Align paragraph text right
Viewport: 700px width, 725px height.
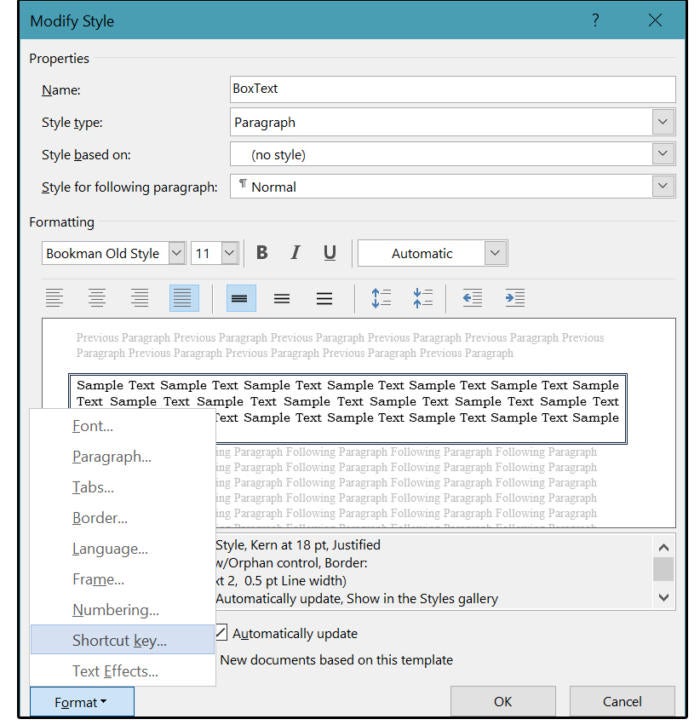pos(139,298)
